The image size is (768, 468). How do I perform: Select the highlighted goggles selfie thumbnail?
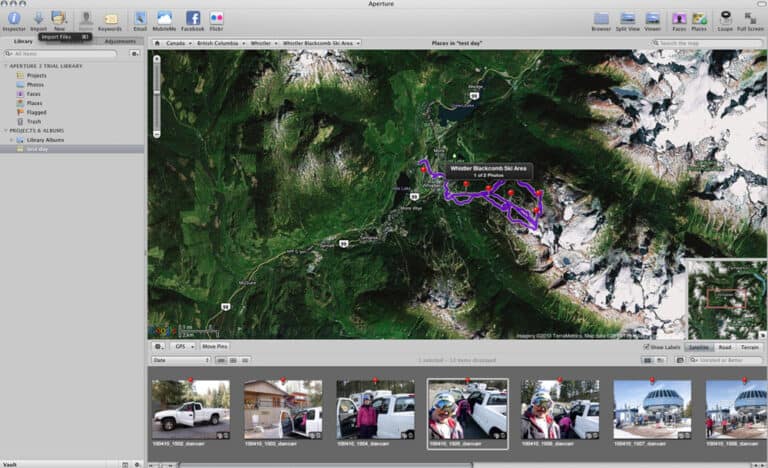pyautogui.click(x=468, y=409)
